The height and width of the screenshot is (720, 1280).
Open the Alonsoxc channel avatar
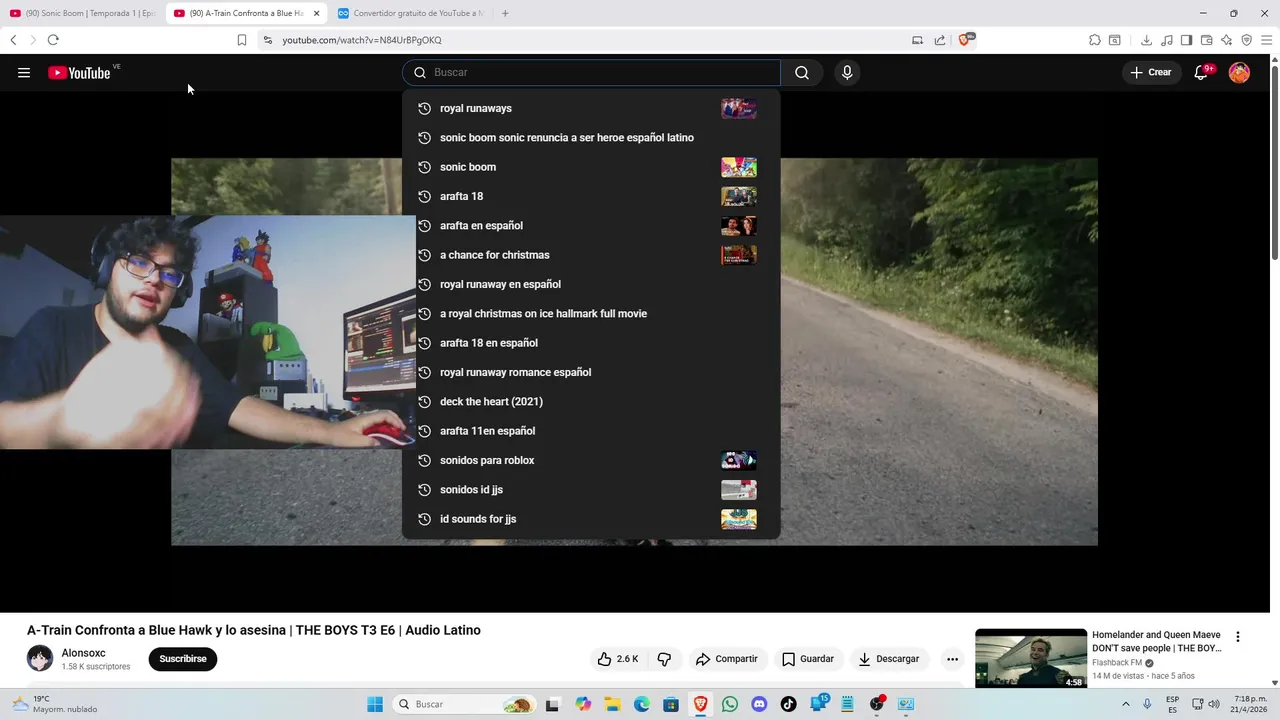click(40, 659)
